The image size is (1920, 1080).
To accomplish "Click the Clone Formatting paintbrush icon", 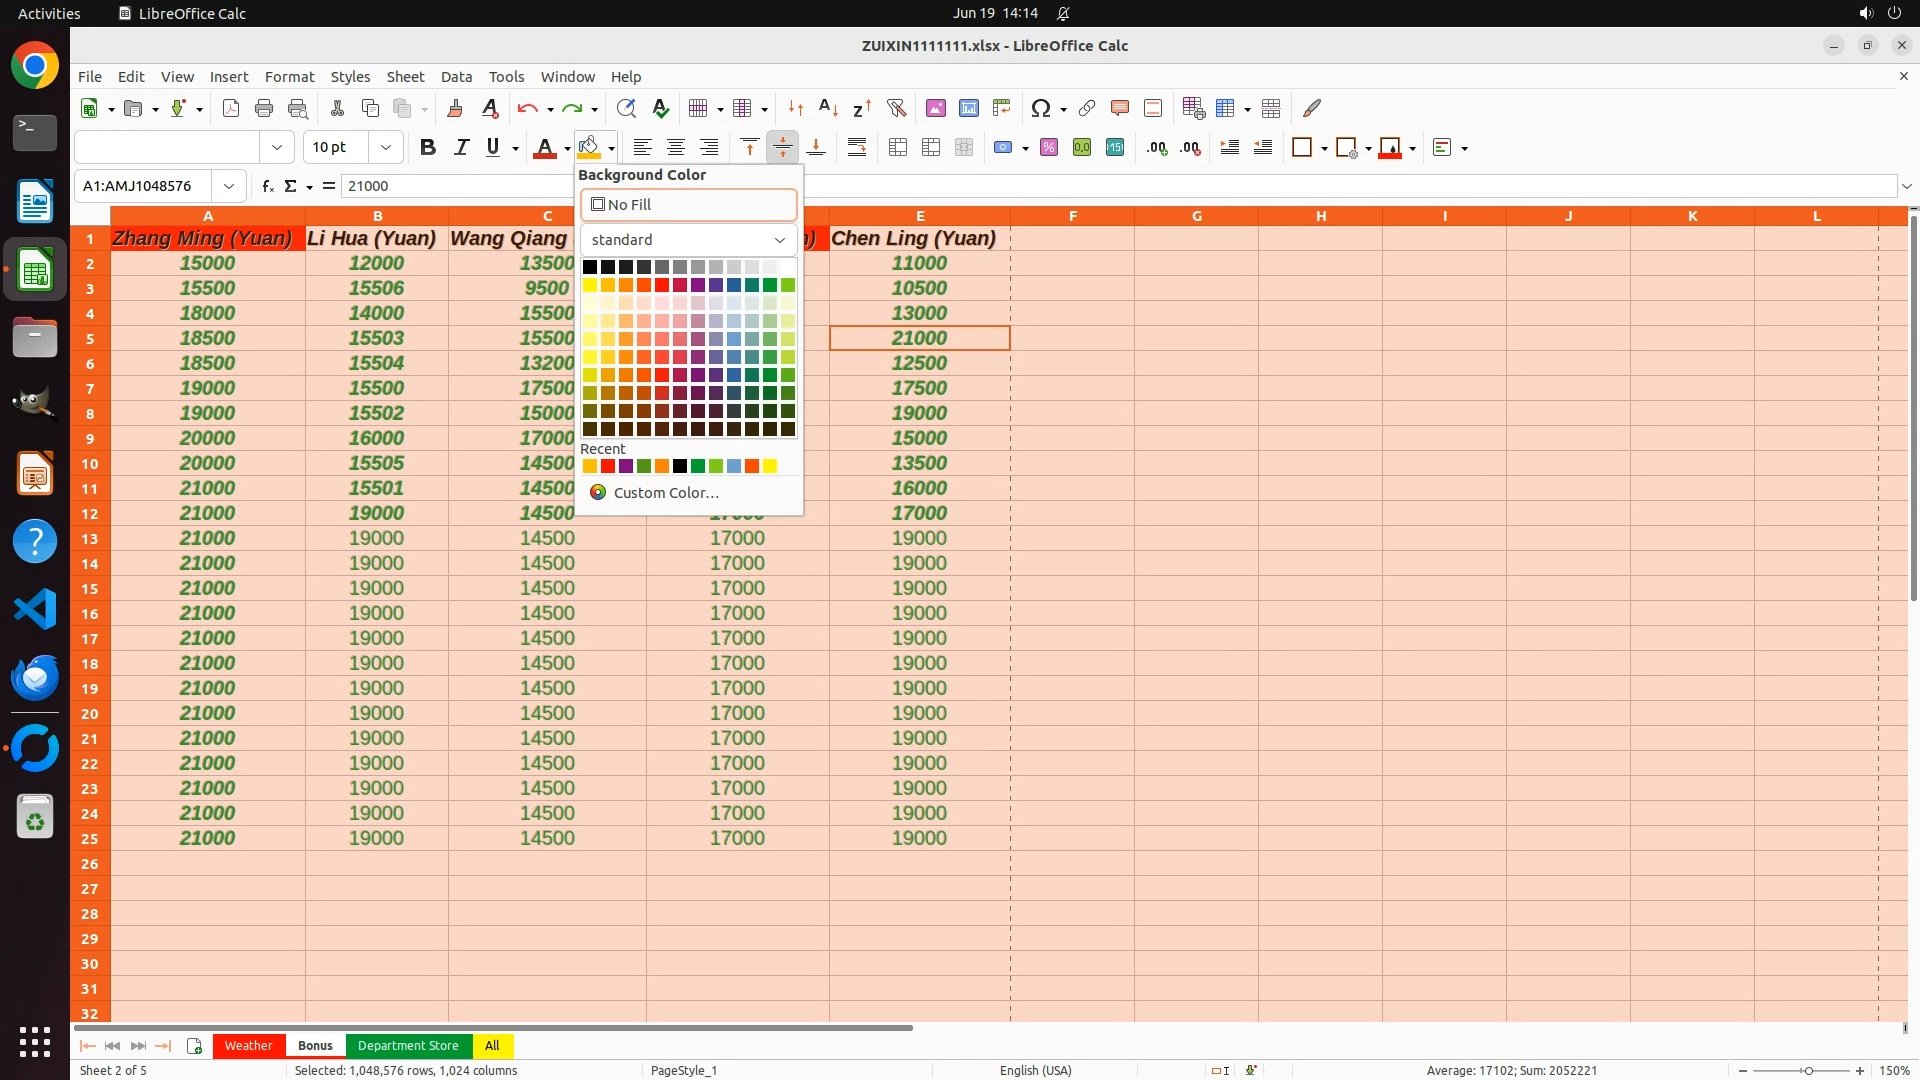I will click(x=455, y=108).
